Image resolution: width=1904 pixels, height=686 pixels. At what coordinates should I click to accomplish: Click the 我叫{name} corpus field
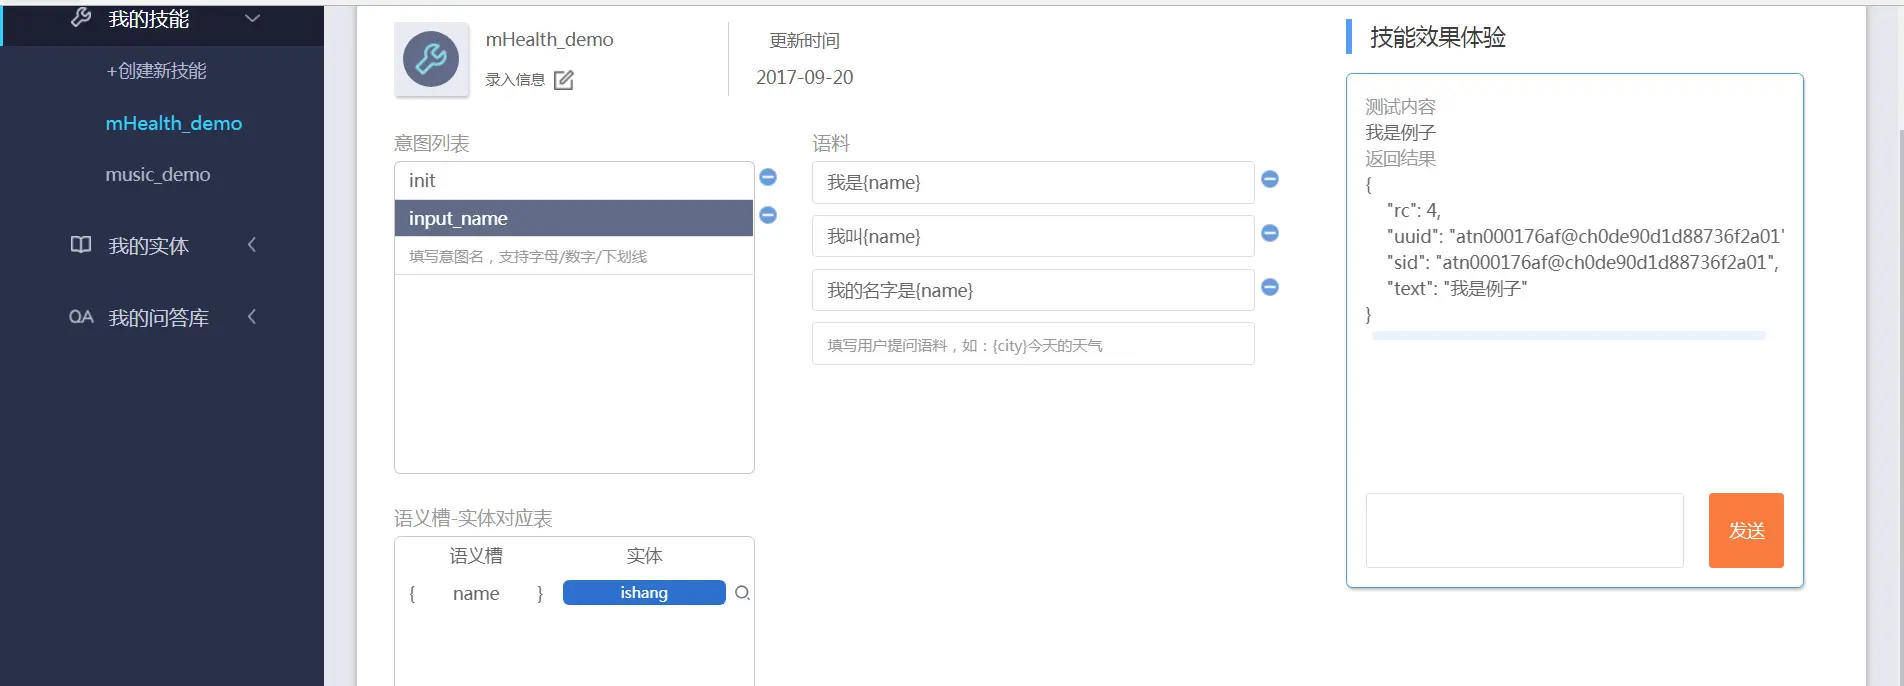tap(1033, 236)
